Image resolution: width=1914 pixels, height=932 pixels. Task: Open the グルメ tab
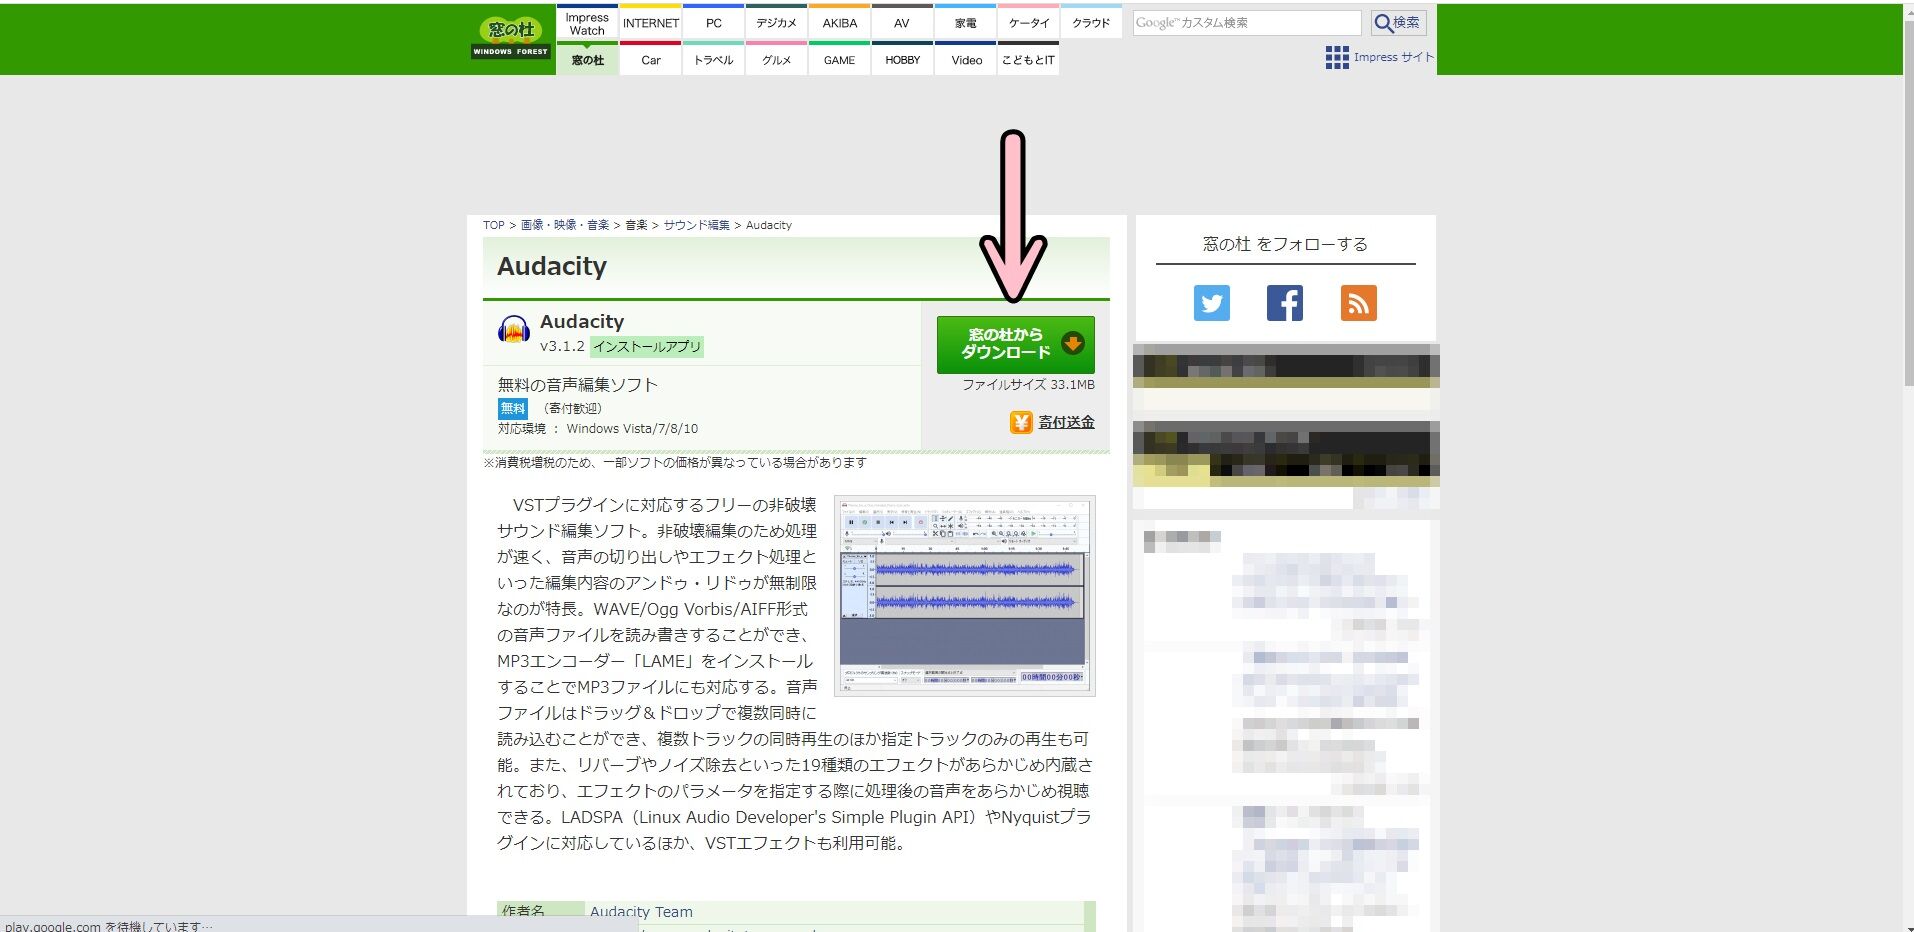pos(776,60)
